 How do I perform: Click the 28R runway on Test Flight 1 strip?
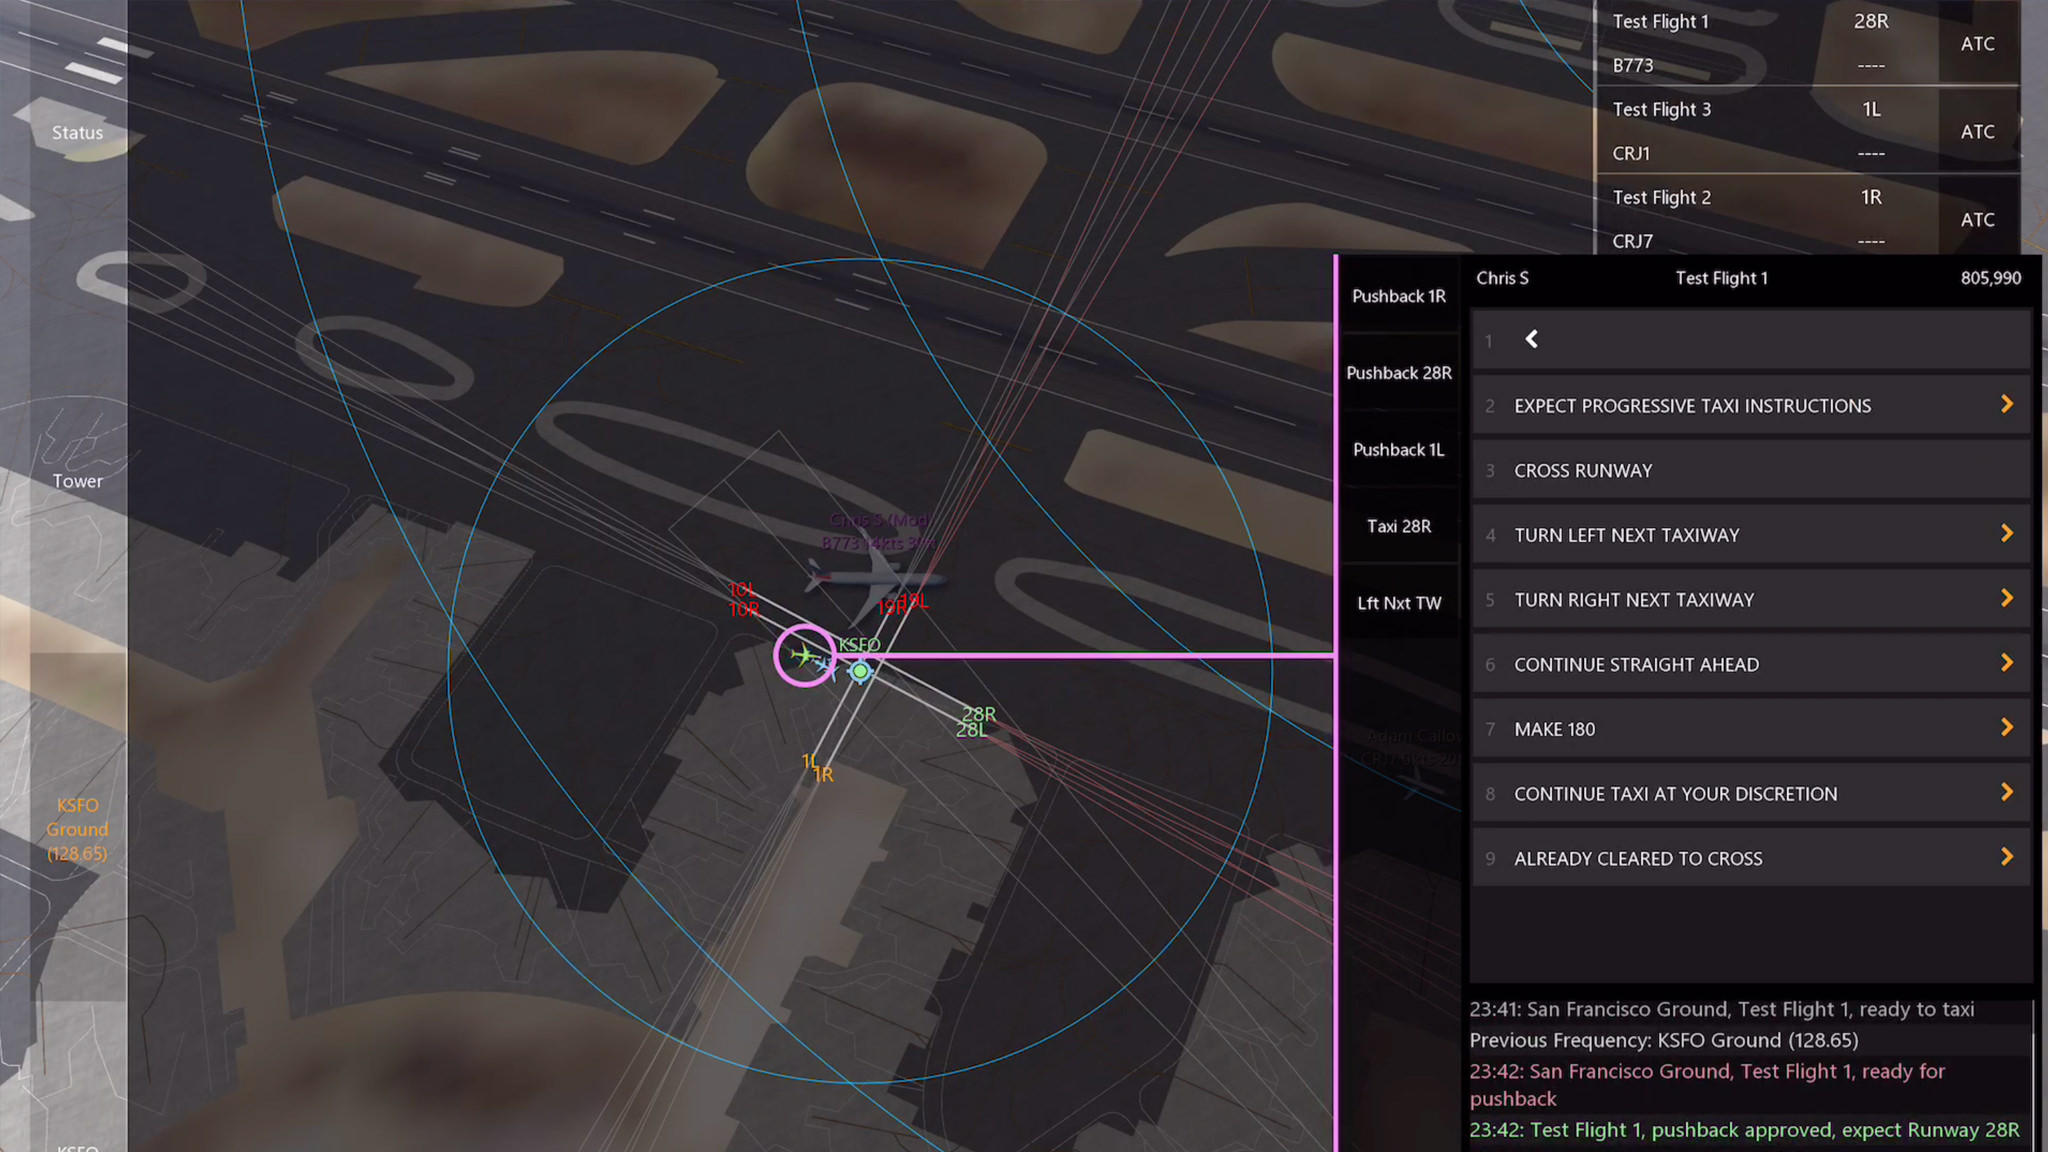[x=1871, y=21]
